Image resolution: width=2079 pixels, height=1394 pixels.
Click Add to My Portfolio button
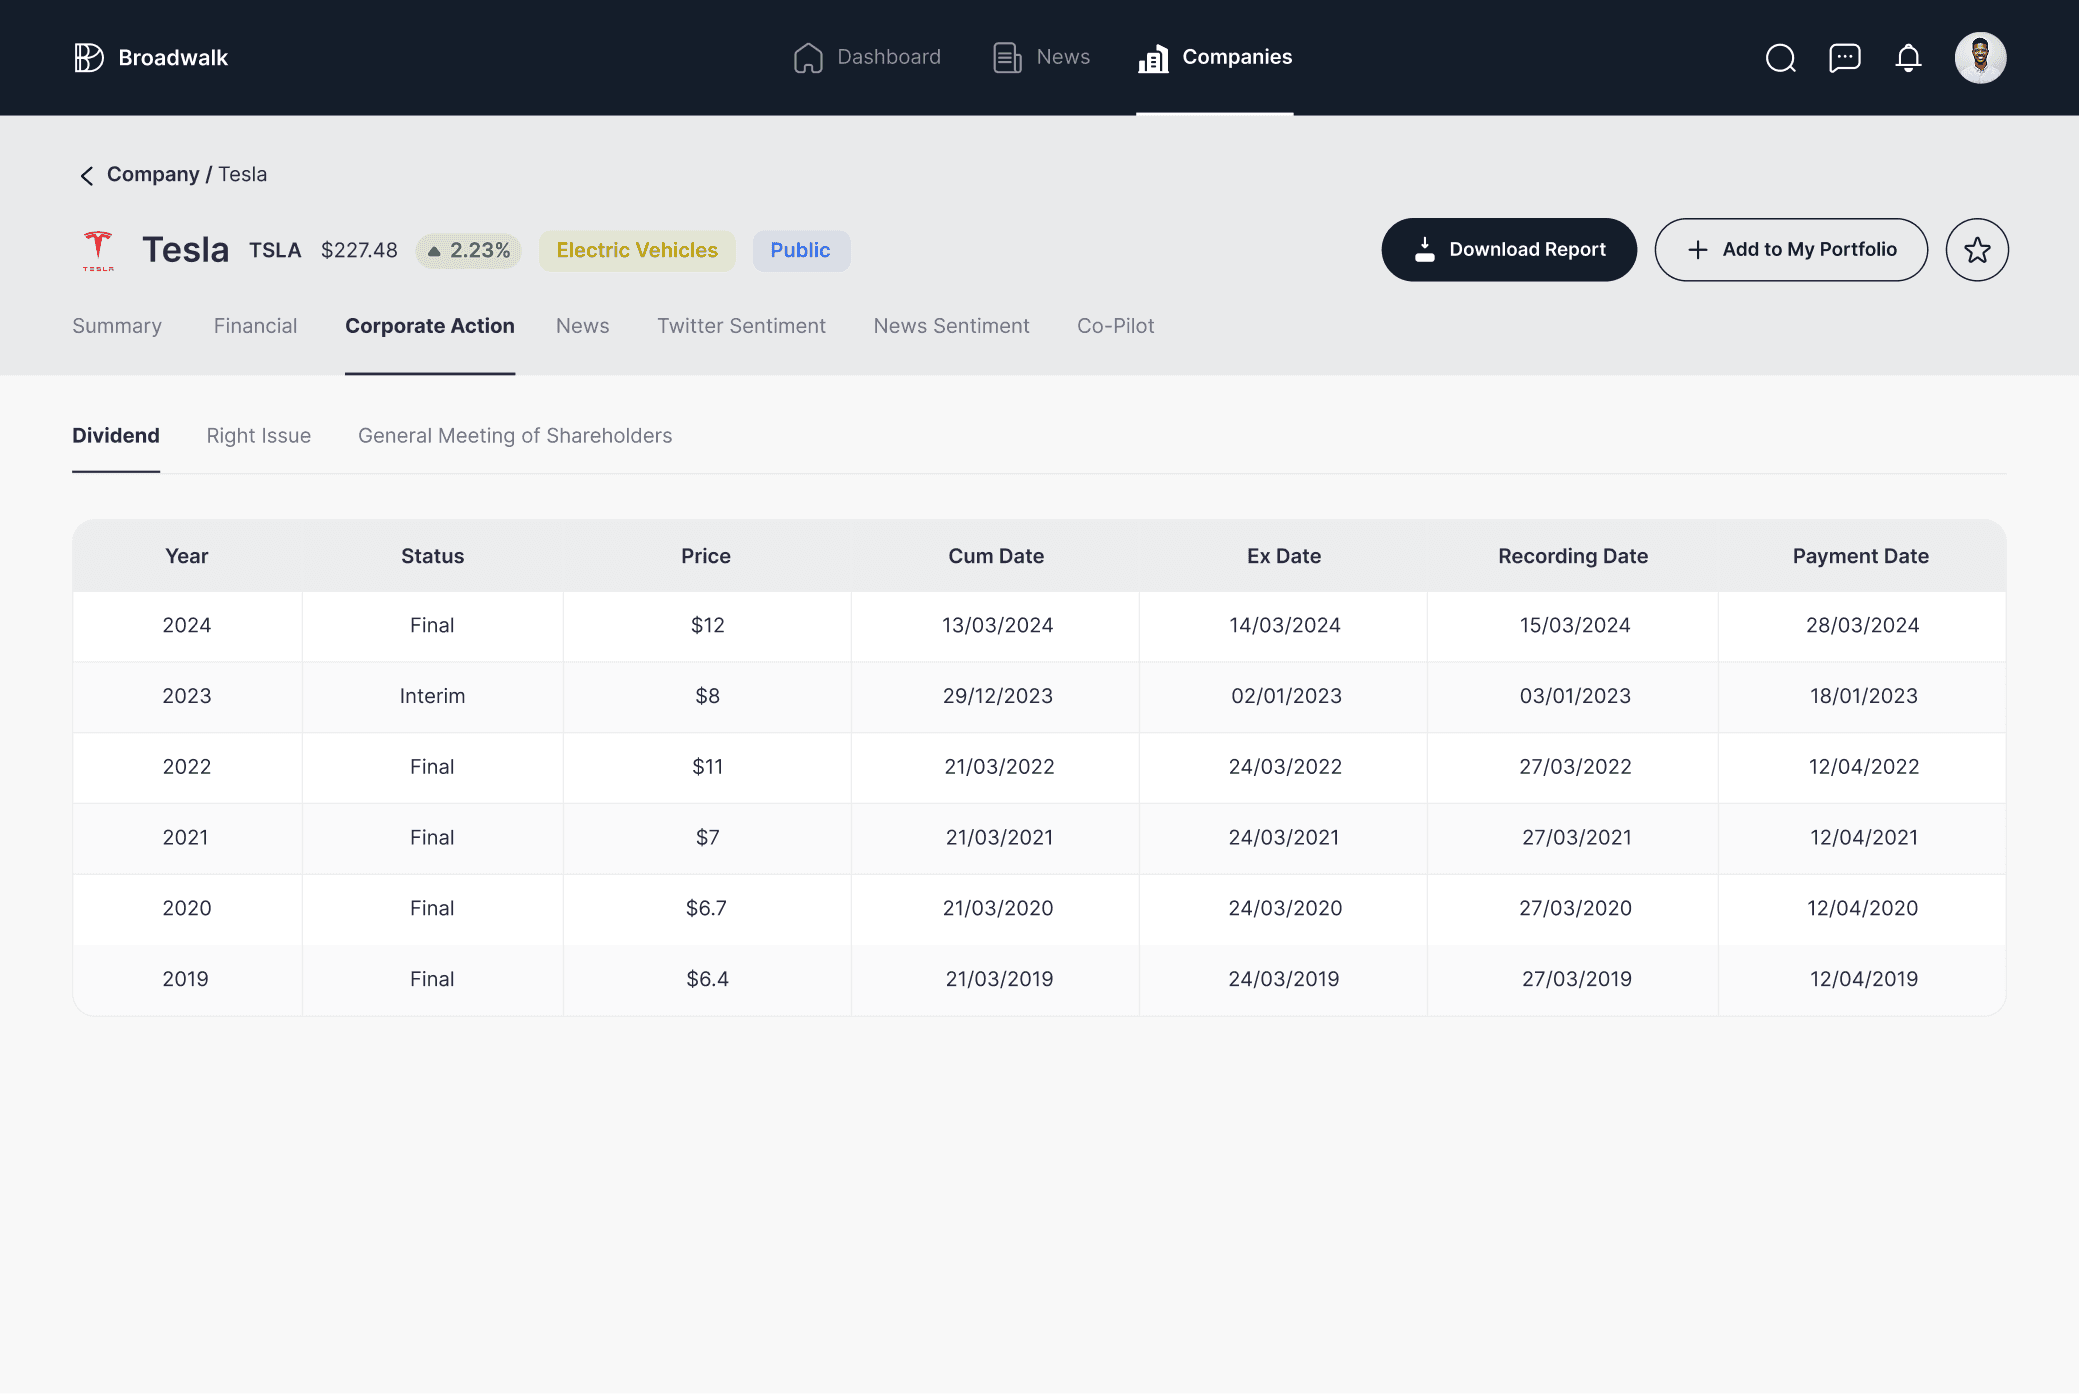[x=1790, y=250]
